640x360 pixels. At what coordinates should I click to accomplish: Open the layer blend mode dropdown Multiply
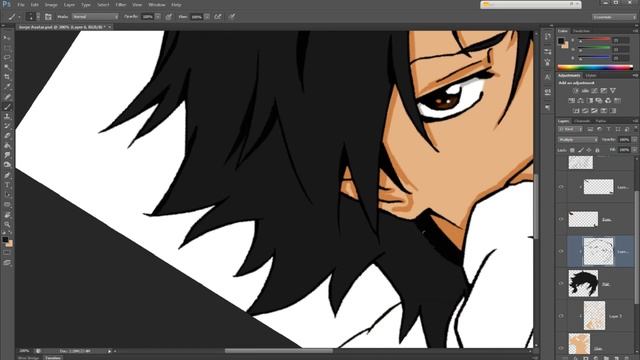[x=578, y=140]
